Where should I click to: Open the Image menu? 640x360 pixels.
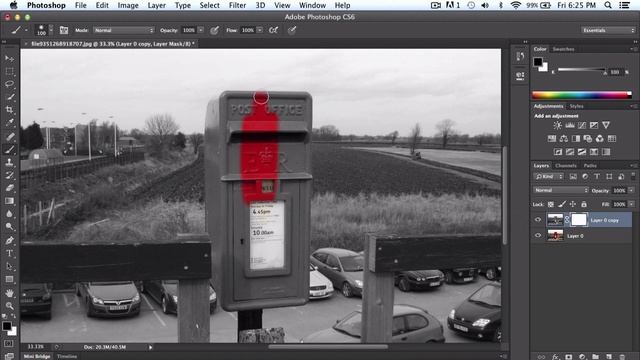tap(128, 5)
